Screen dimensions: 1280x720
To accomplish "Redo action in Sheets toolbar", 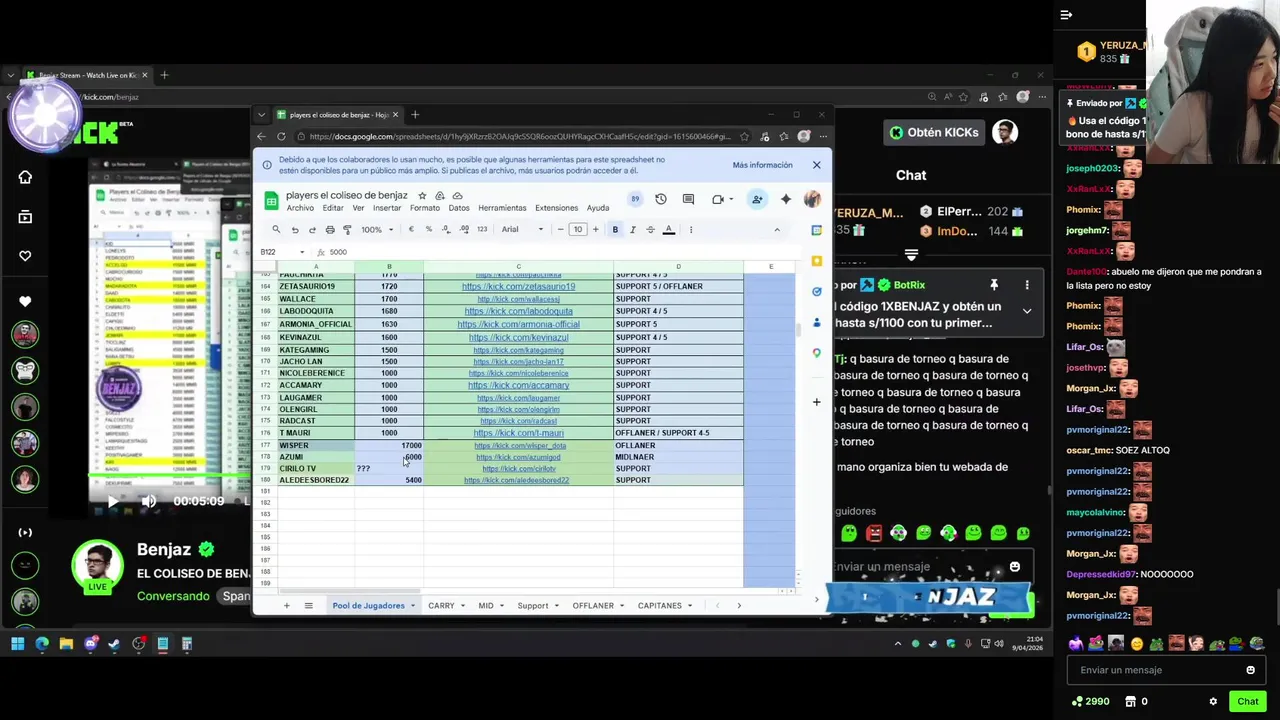I will point(312,230).
